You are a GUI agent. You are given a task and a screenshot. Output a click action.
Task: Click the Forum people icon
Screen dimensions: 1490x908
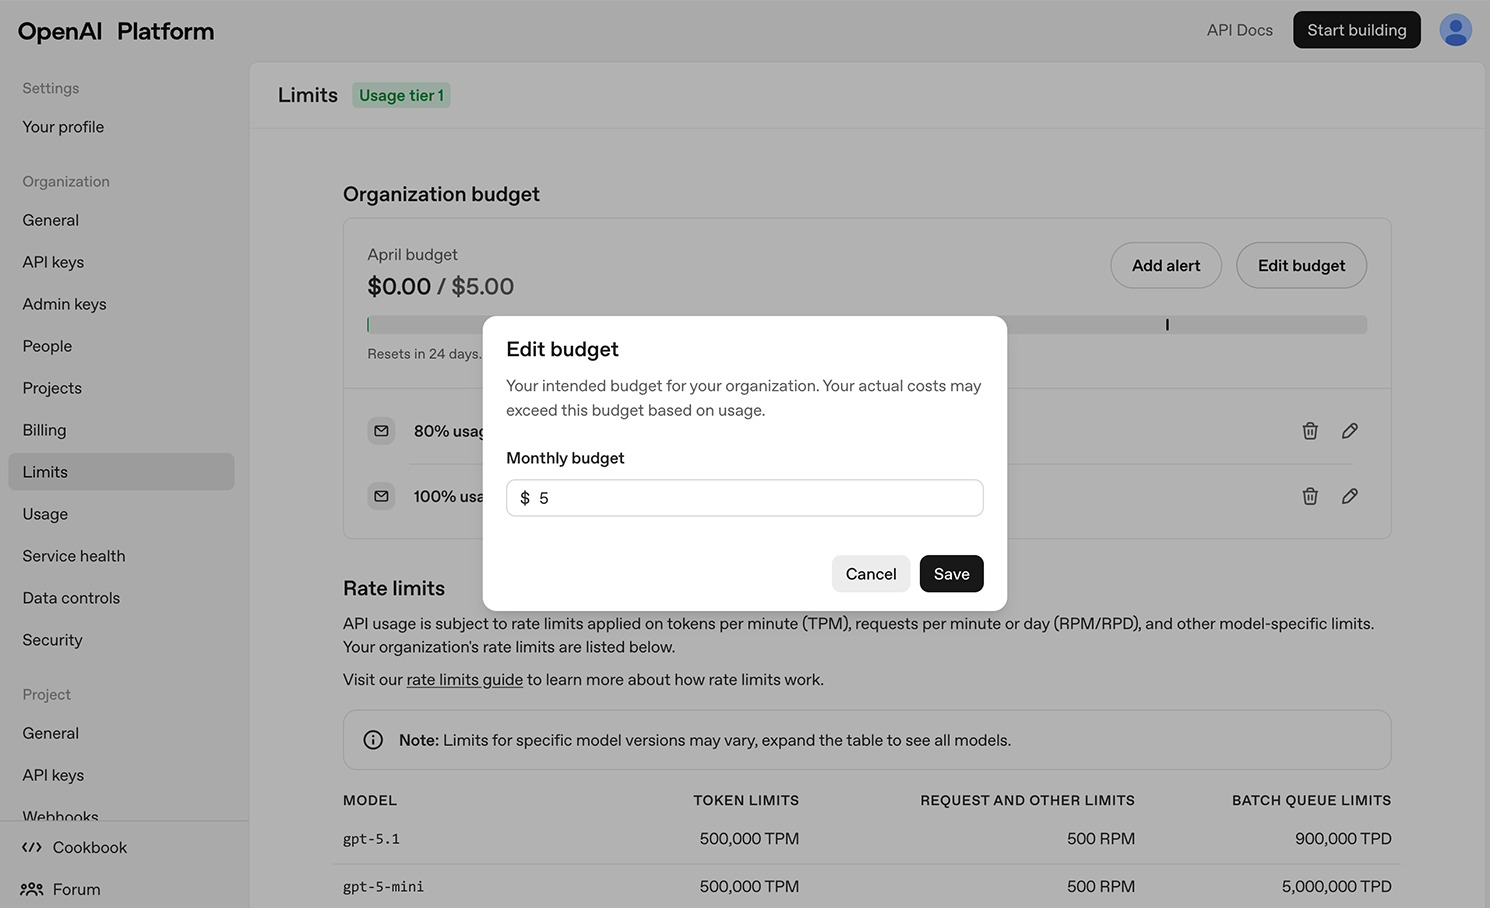32,889
